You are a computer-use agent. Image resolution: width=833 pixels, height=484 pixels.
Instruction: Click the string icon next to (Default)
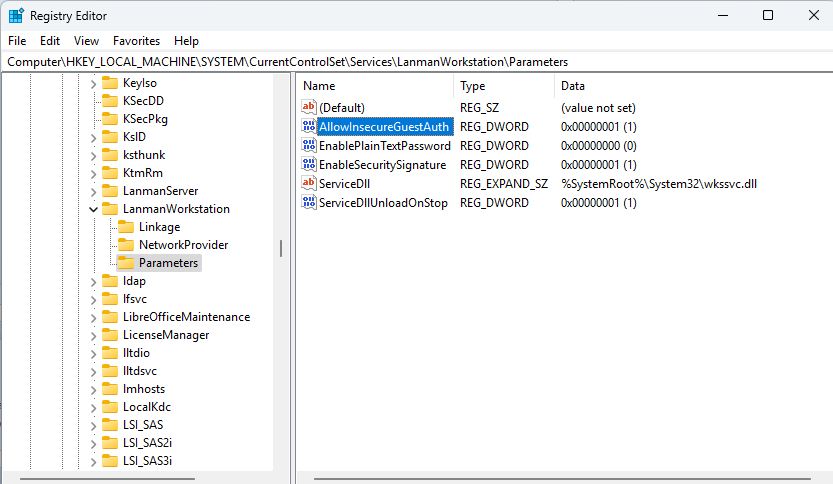tap(308, 108)
